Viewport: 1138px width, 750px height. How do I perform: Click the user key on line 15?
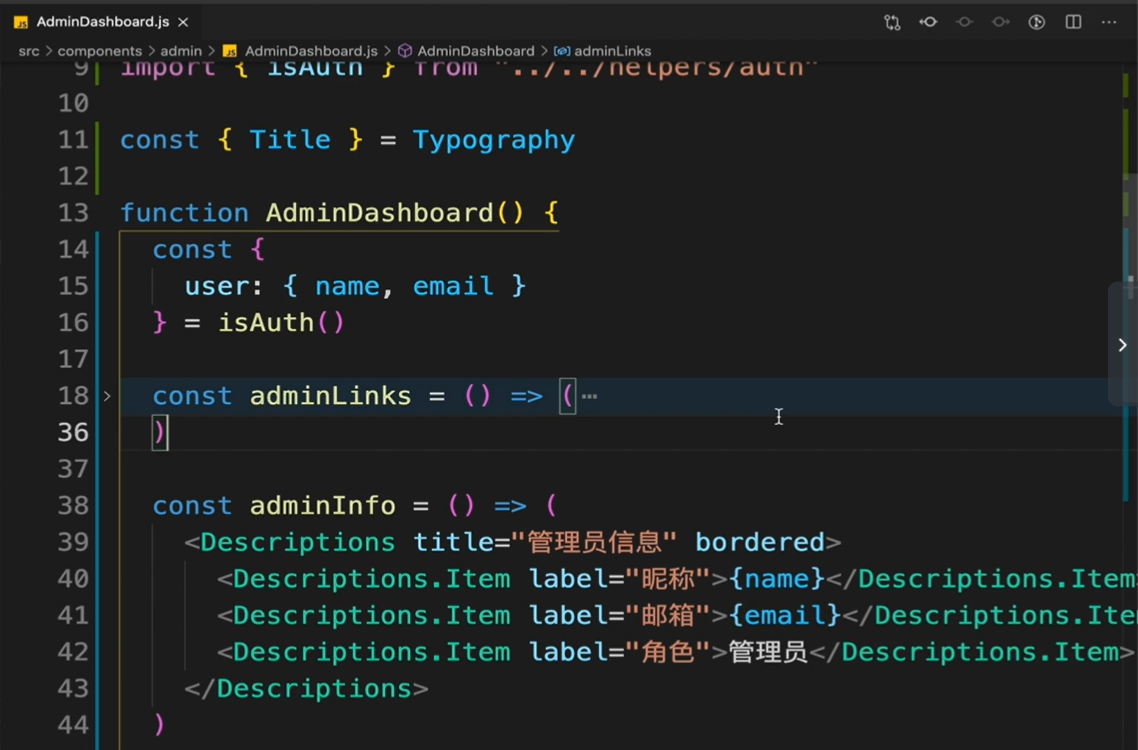tap(216, 286)
